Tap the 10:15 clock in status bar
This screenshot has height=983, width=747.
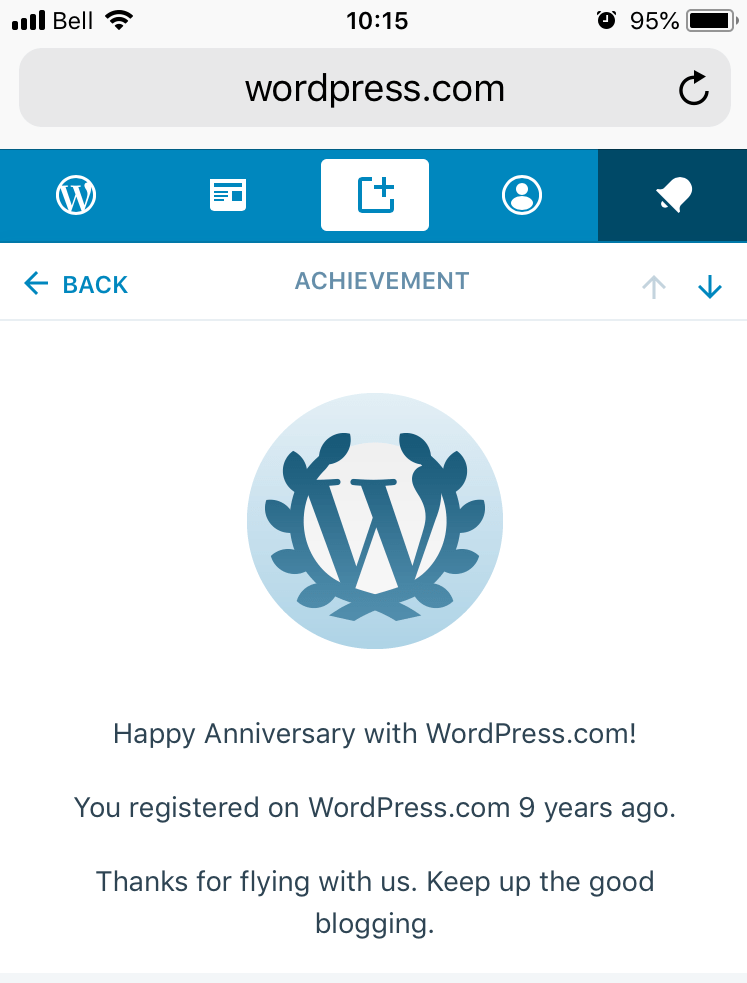[375, 20]
